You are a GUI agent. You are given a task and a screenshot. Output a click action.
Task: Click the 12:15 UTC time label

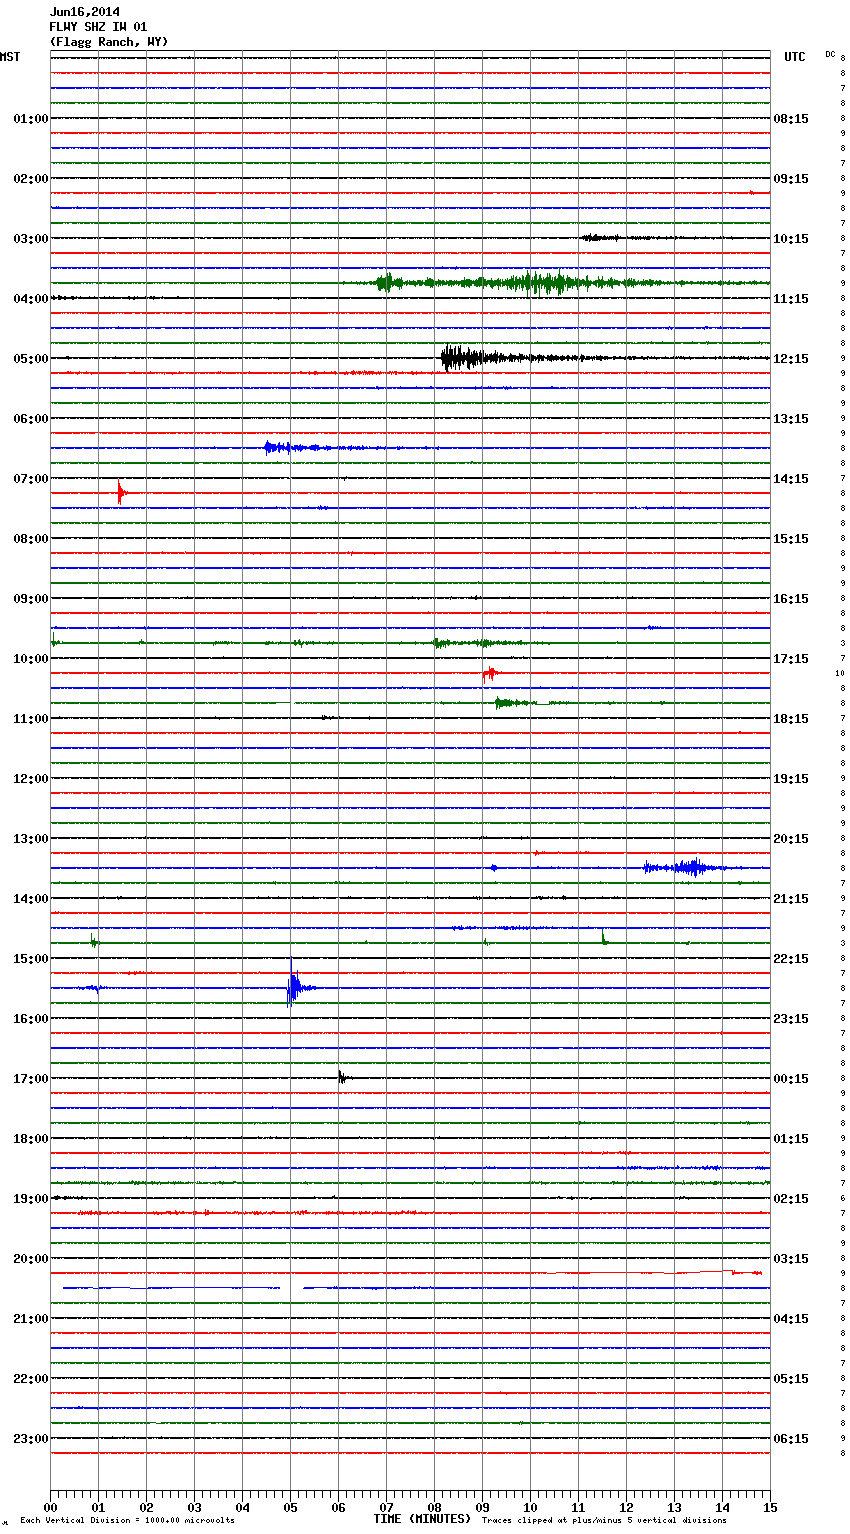pyautogui.click(x=790, y=359)
